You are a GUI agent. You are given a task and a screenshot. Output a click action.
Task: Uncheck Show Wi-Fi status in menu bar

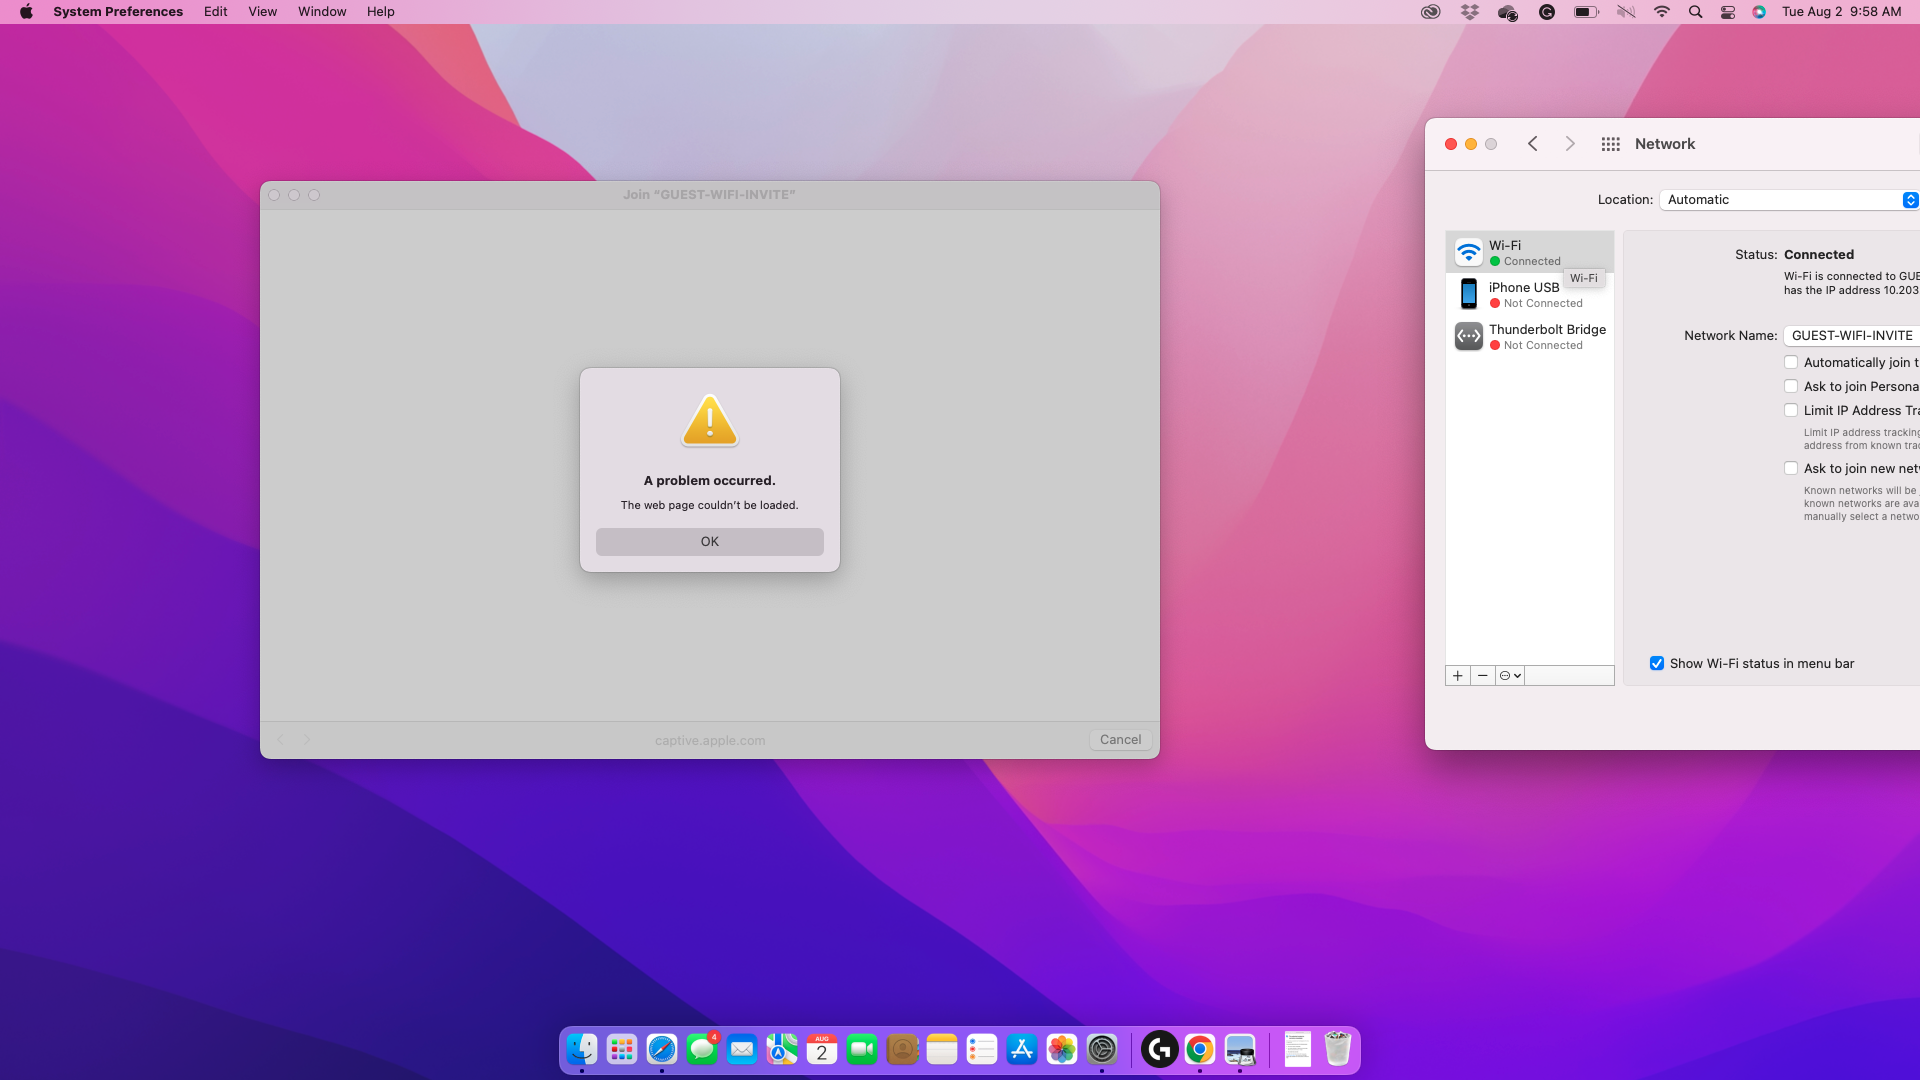pos(1657,664)
